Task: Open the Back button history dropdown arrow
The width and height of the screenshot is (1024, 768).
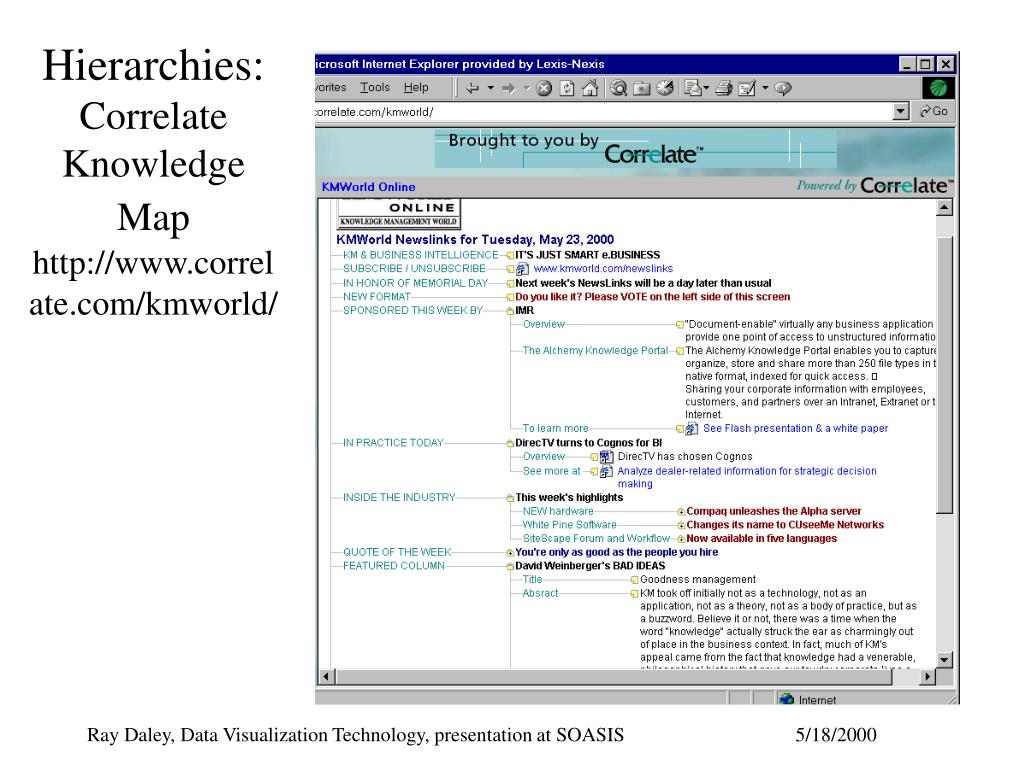Action: click(490, 88)
